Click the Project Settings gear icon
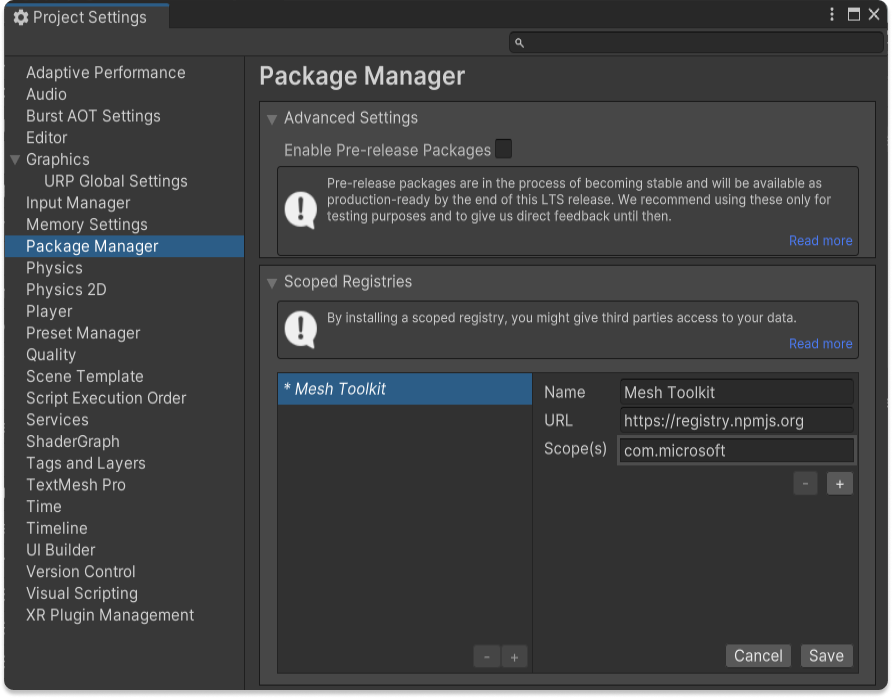 pyautogui.click(x=20, y=18)
